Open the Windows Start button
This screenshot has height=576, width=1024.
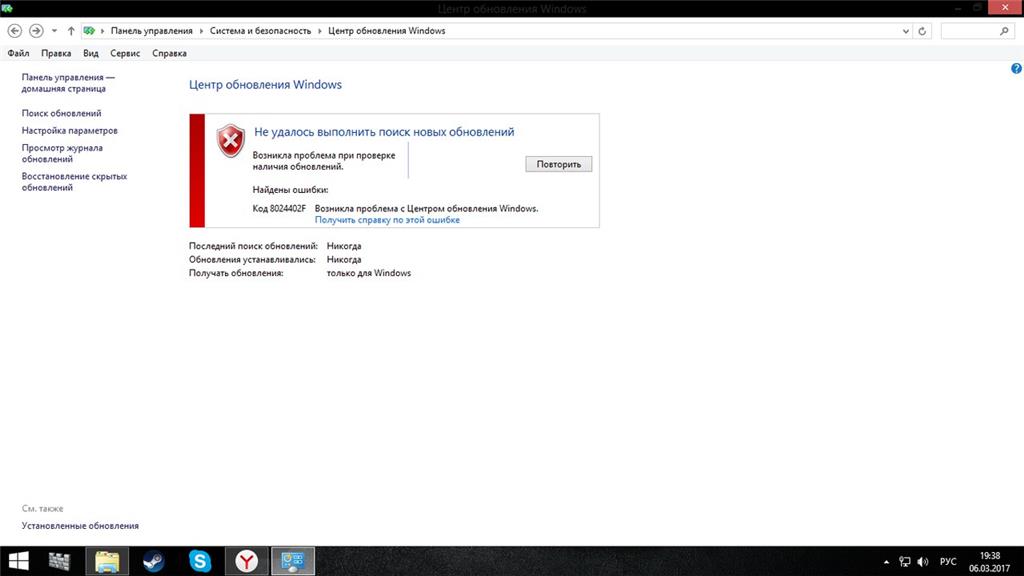(x=18, y=561)
